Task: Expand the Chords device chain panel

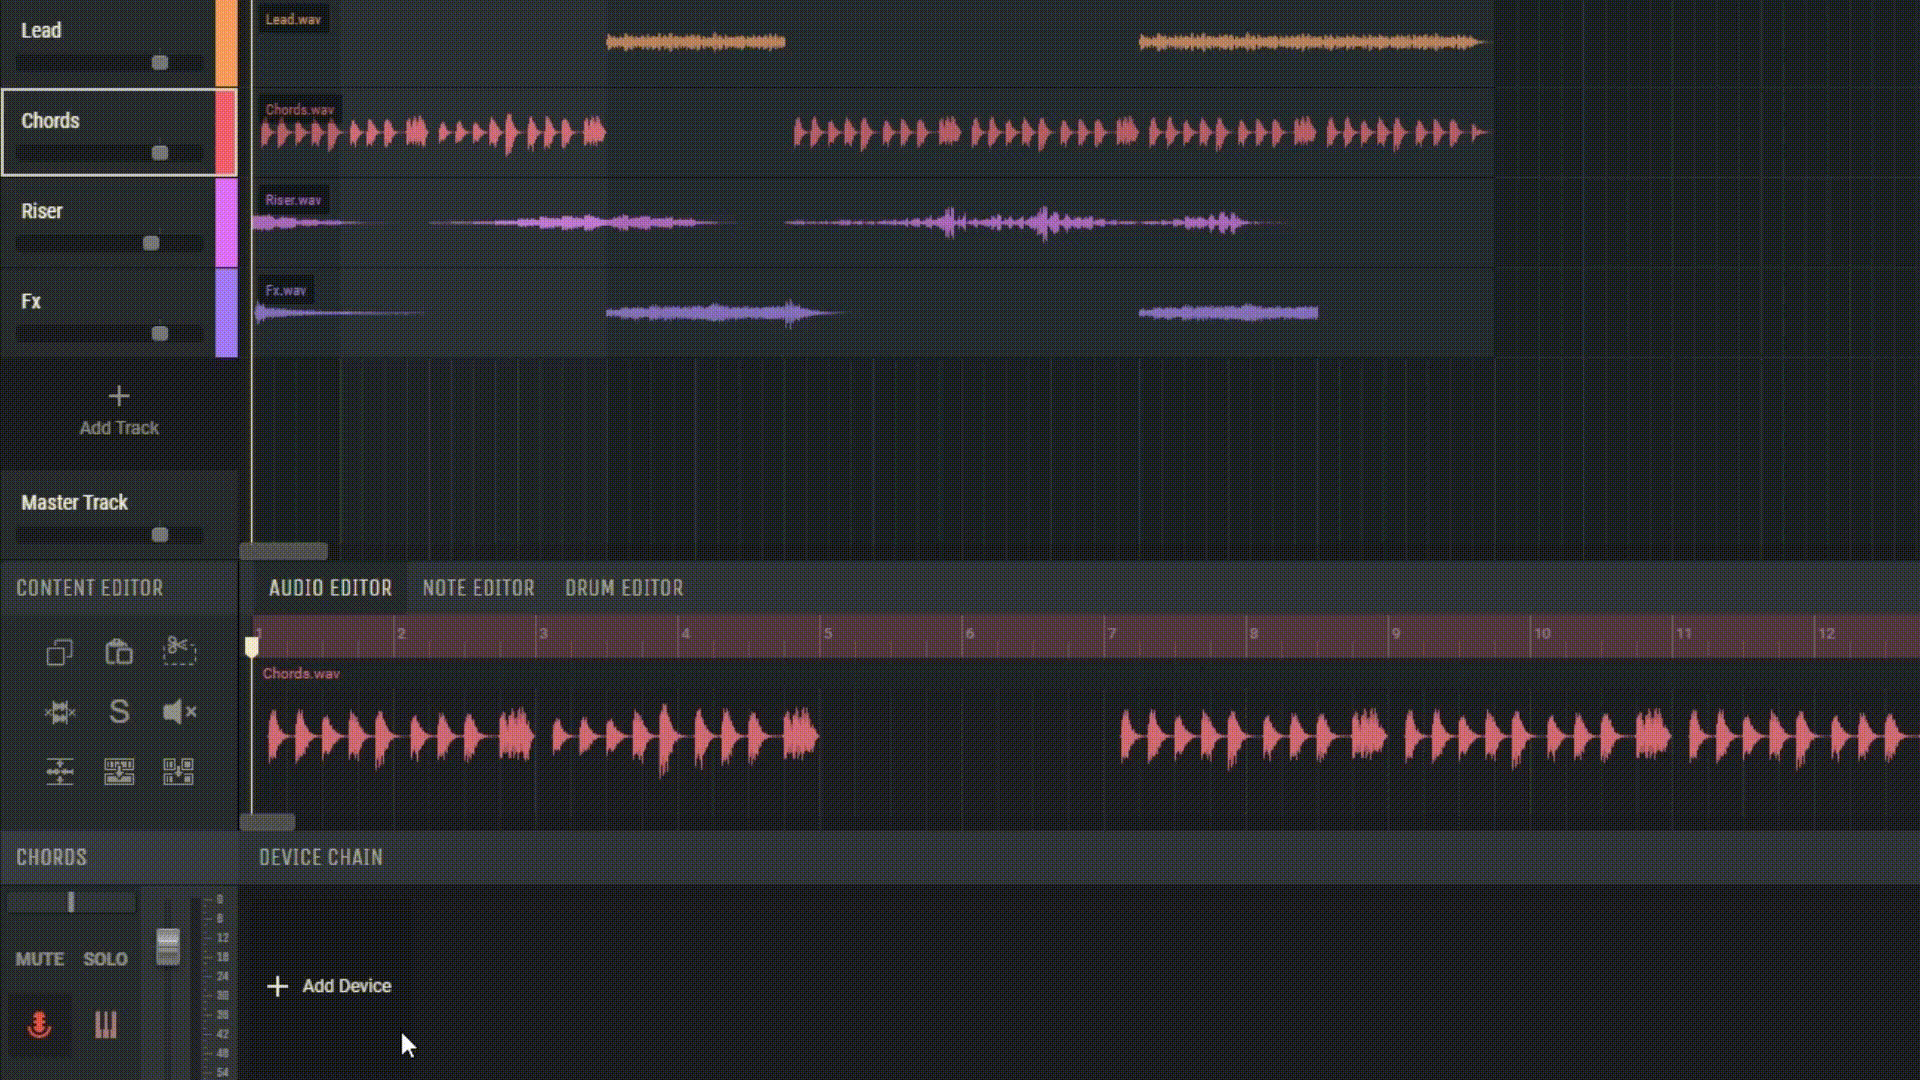Action: [x=320, y=857]
